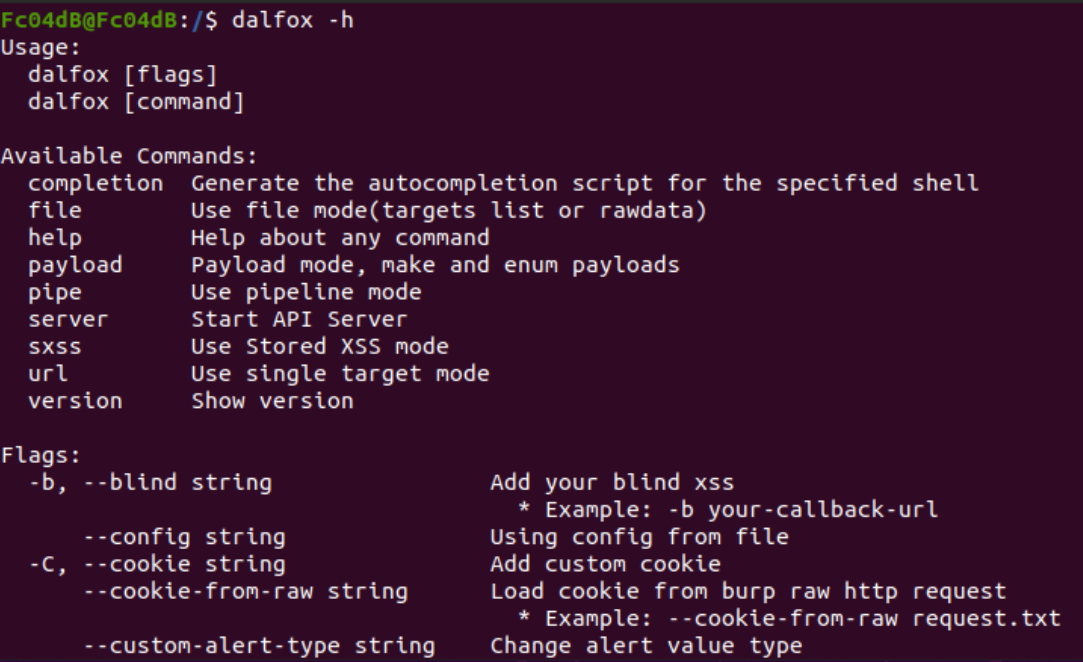Click the 'Available Commands:' heading
The height and width of the screenshot is (662, 1083).
pos(129,156)
